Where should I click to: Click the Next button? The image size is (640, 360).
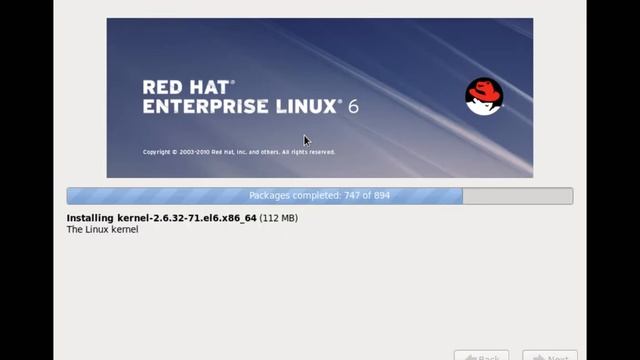(x=550, y=355)
